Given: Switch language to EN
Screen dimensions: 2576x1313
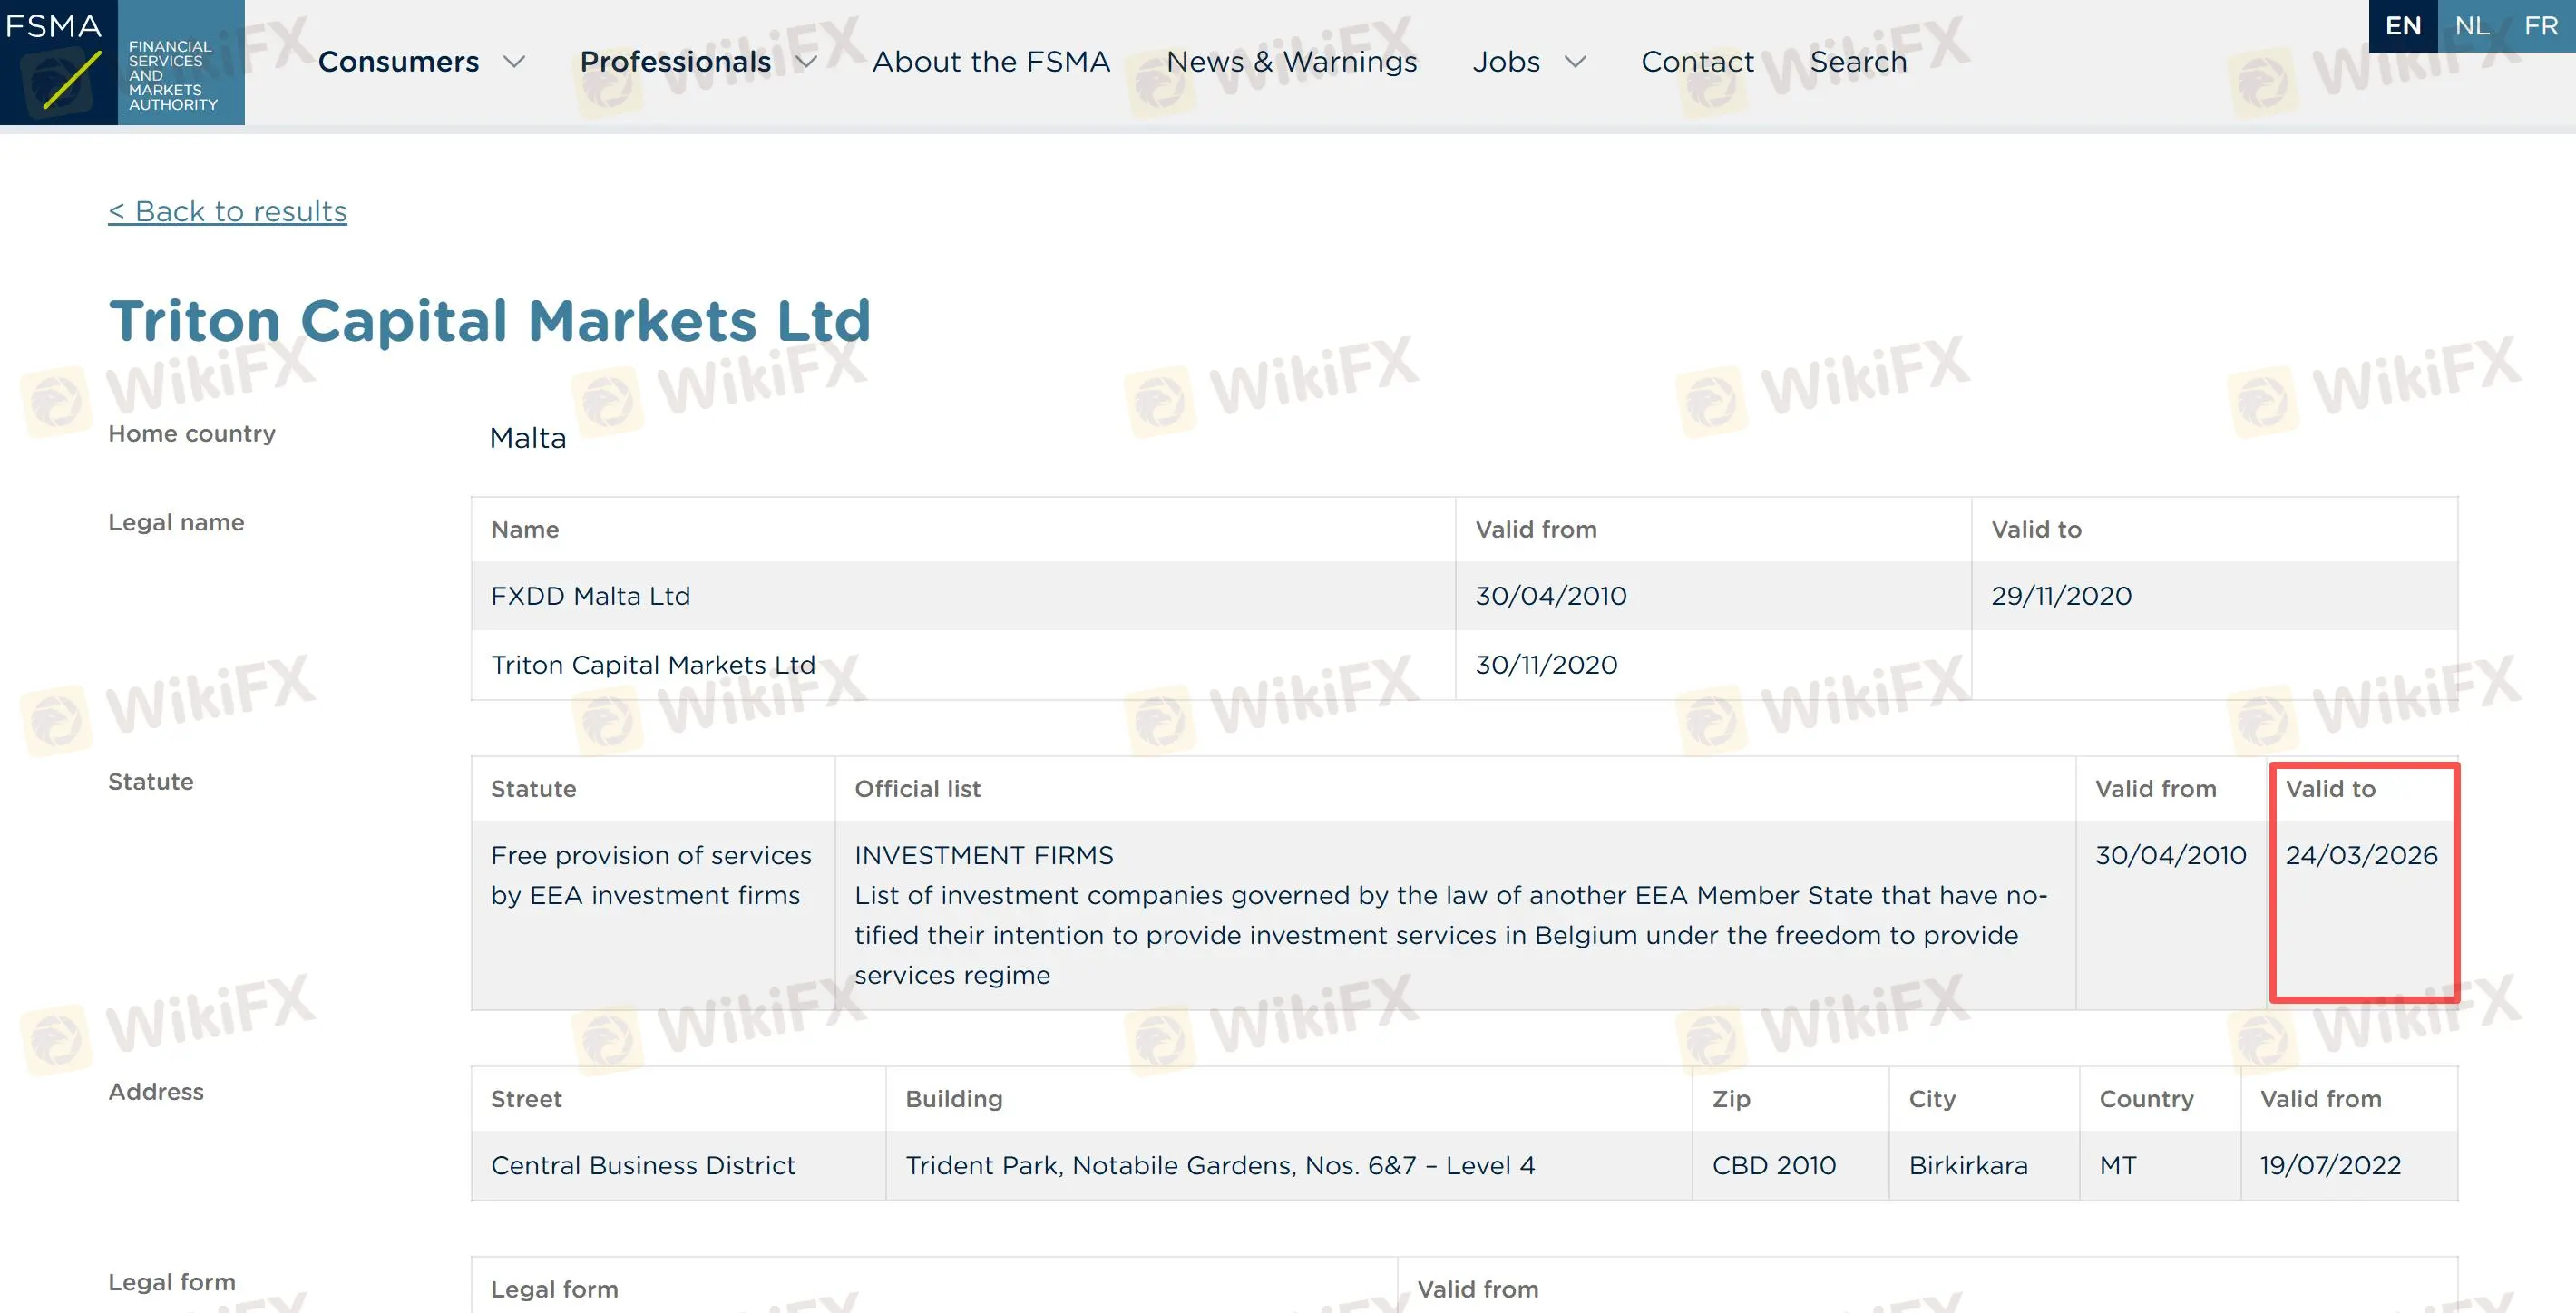Looking at the screenshot, I should [2403, 26].
